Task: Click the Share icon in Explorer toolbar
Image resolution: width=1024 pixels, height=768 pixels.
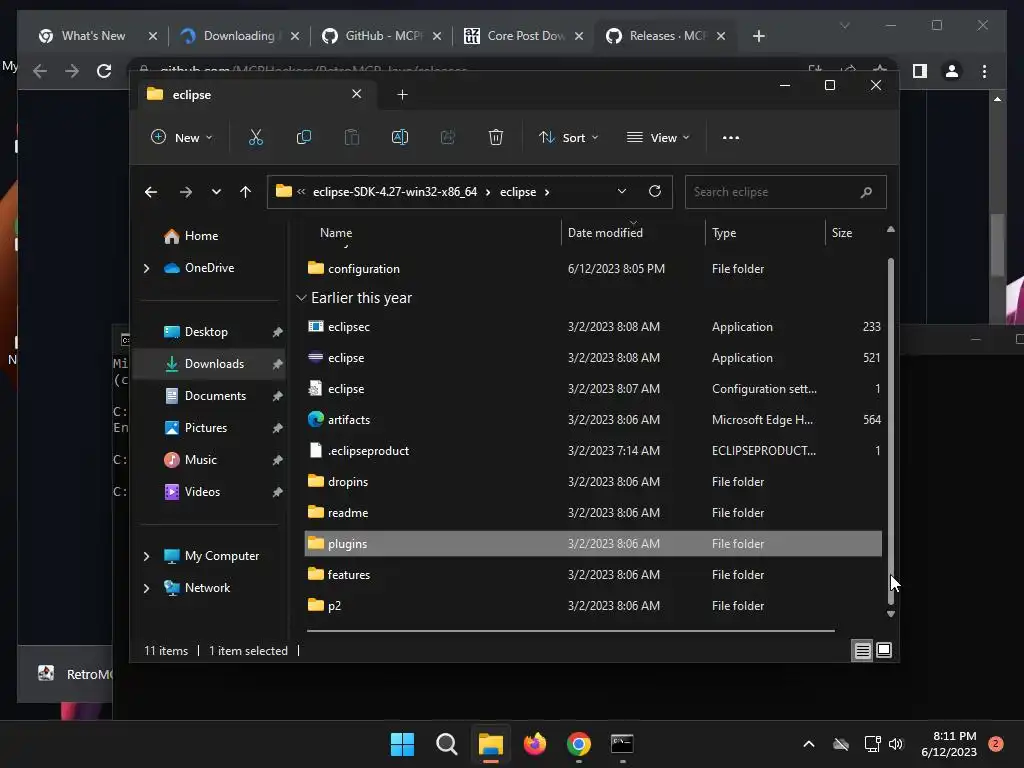Action: coord(448,138)
